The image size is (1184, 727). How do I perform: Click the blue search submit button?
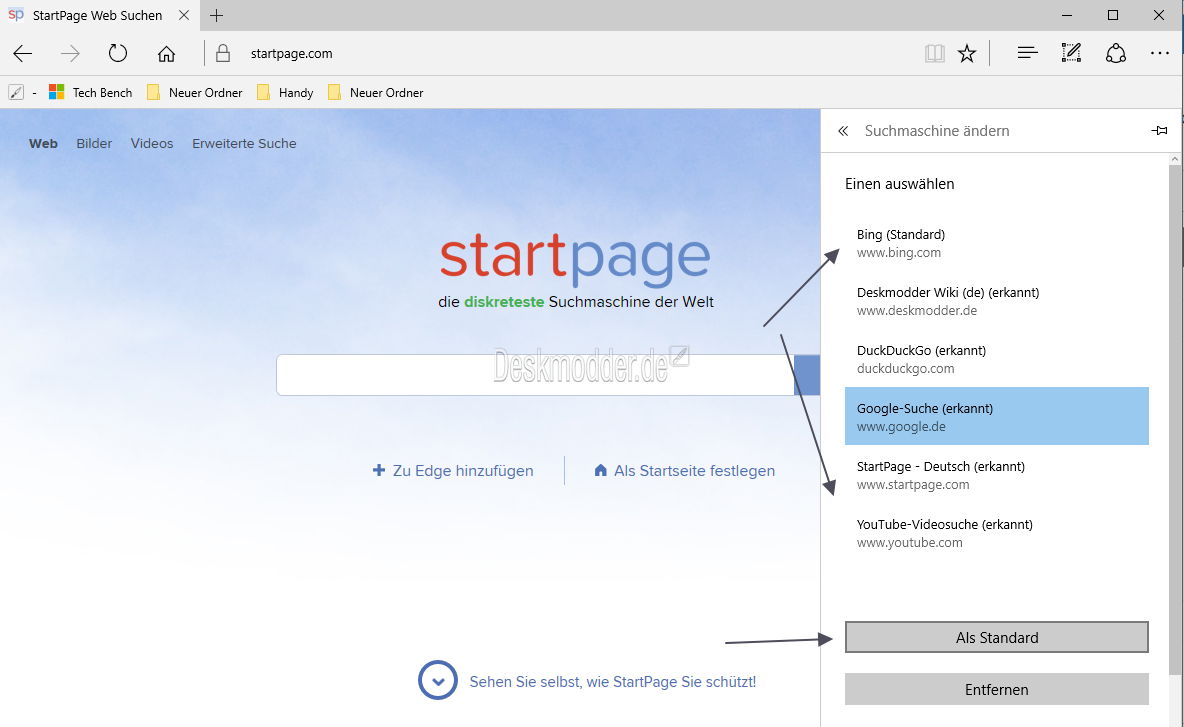point(807,374)
